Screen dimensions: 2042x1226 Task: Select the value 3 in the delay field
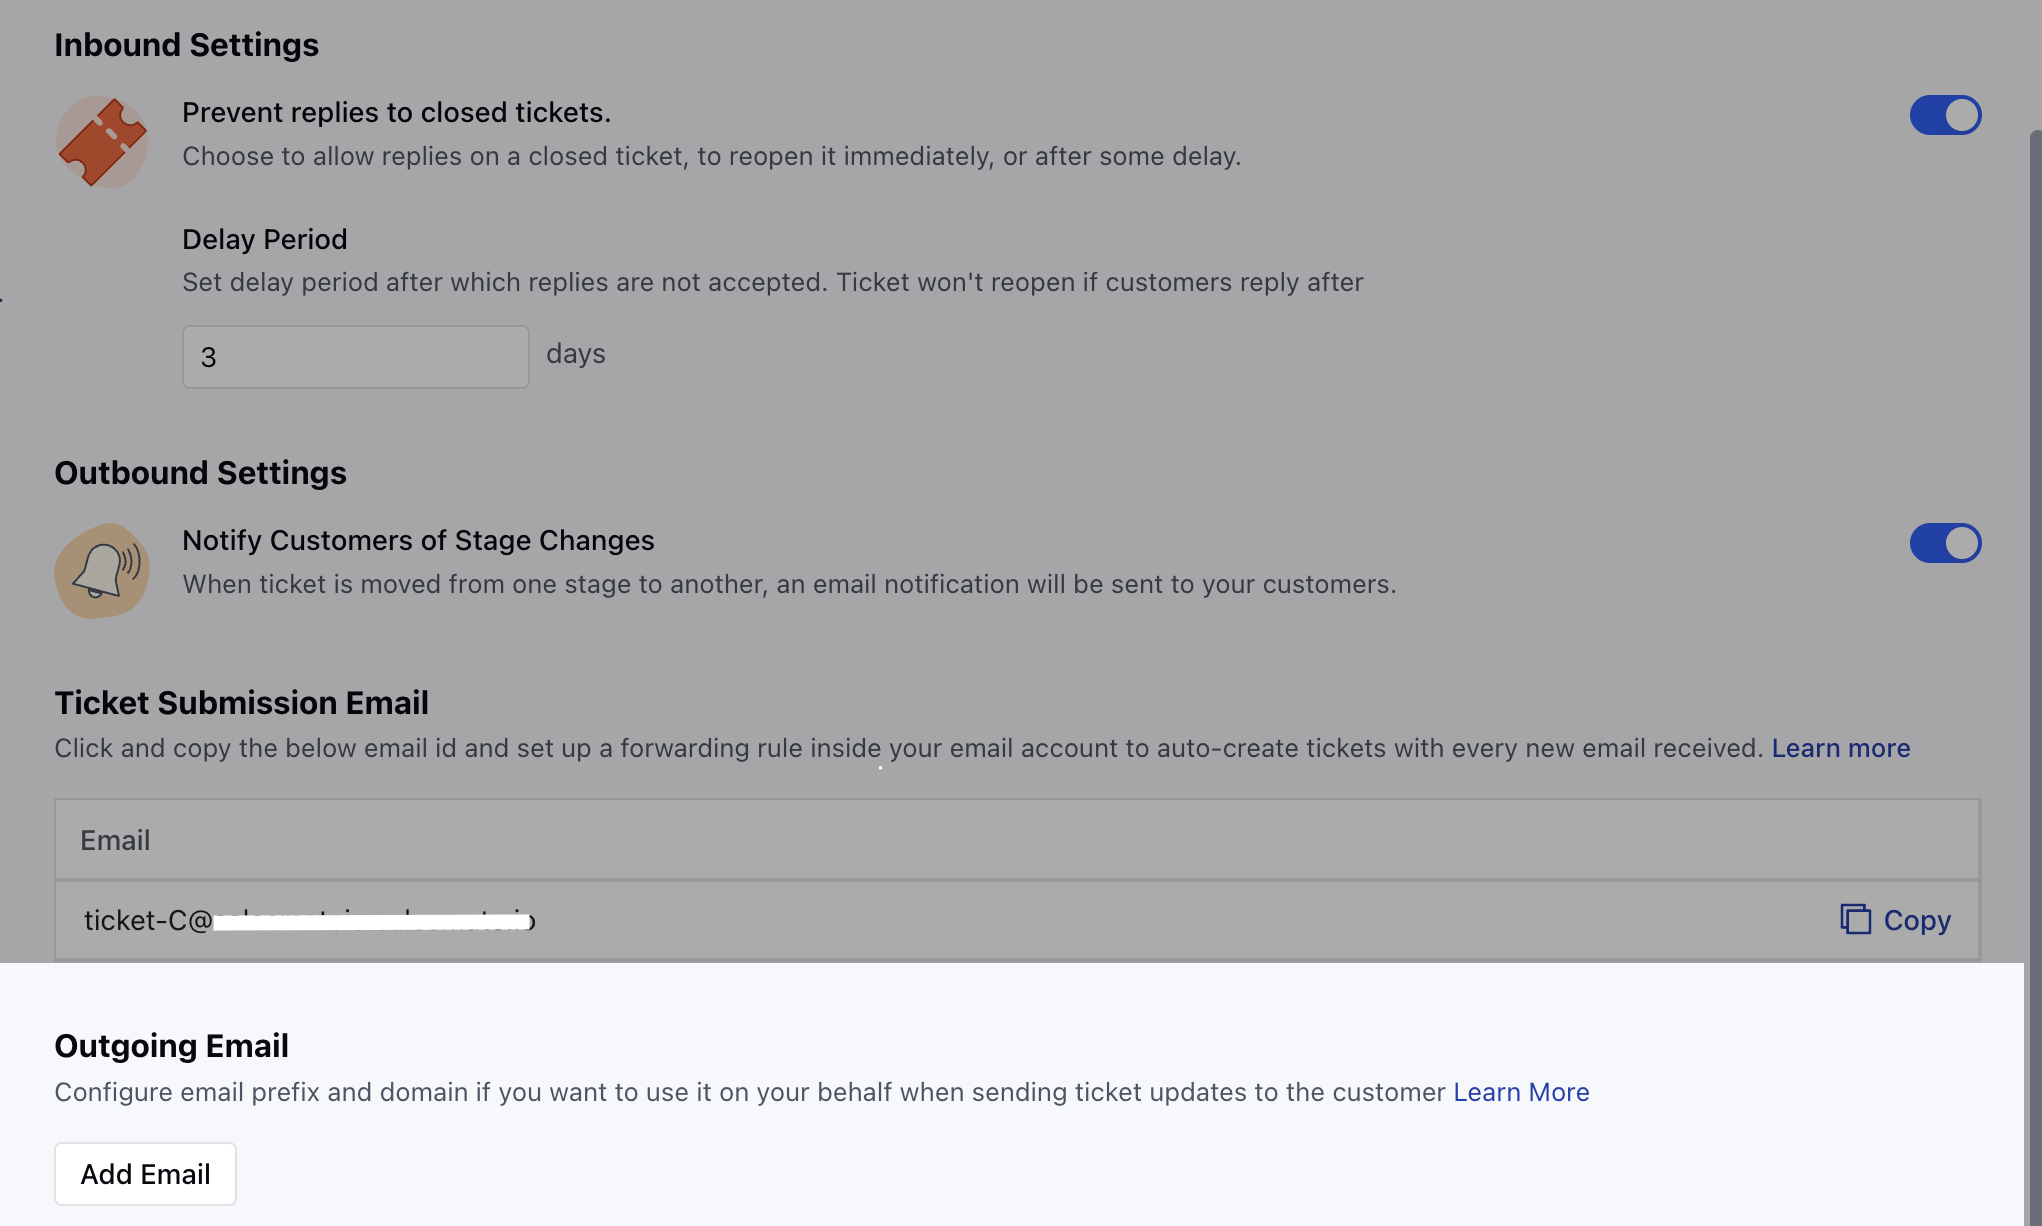click(x=208, y=356)
